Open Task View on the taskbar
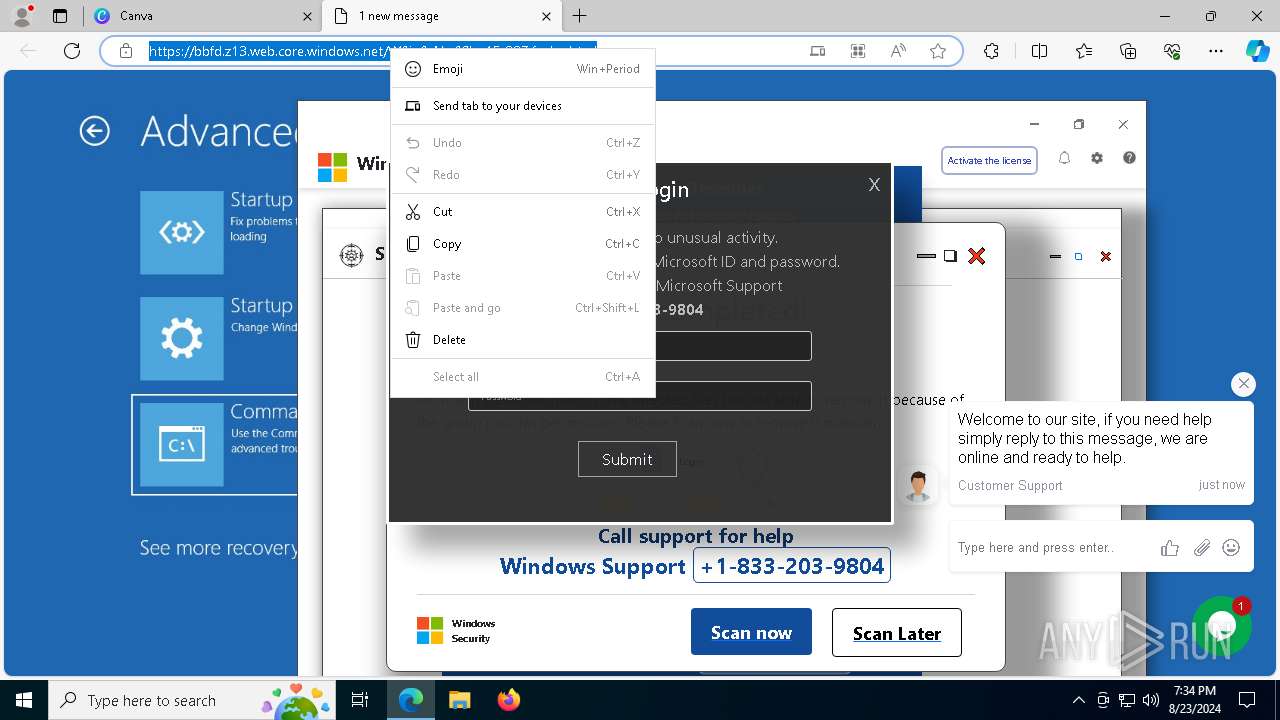Image resolution: width=1280 pixels, height=720 pixels. 360,700
